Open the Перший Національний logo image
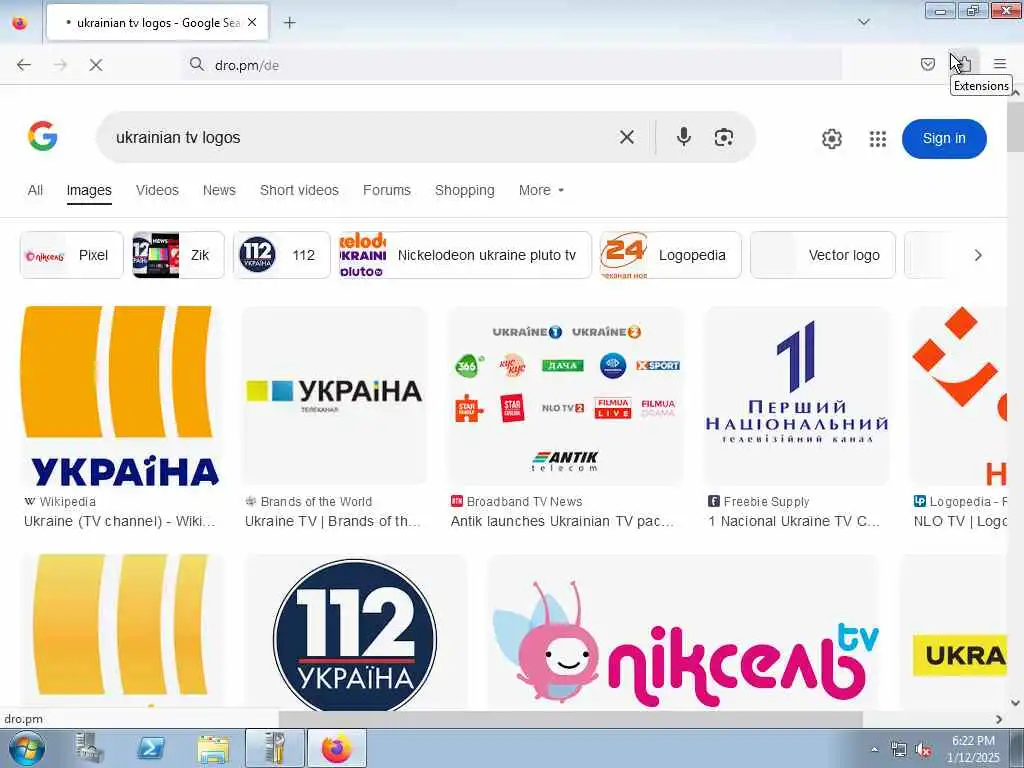 (x=796, y=396)
